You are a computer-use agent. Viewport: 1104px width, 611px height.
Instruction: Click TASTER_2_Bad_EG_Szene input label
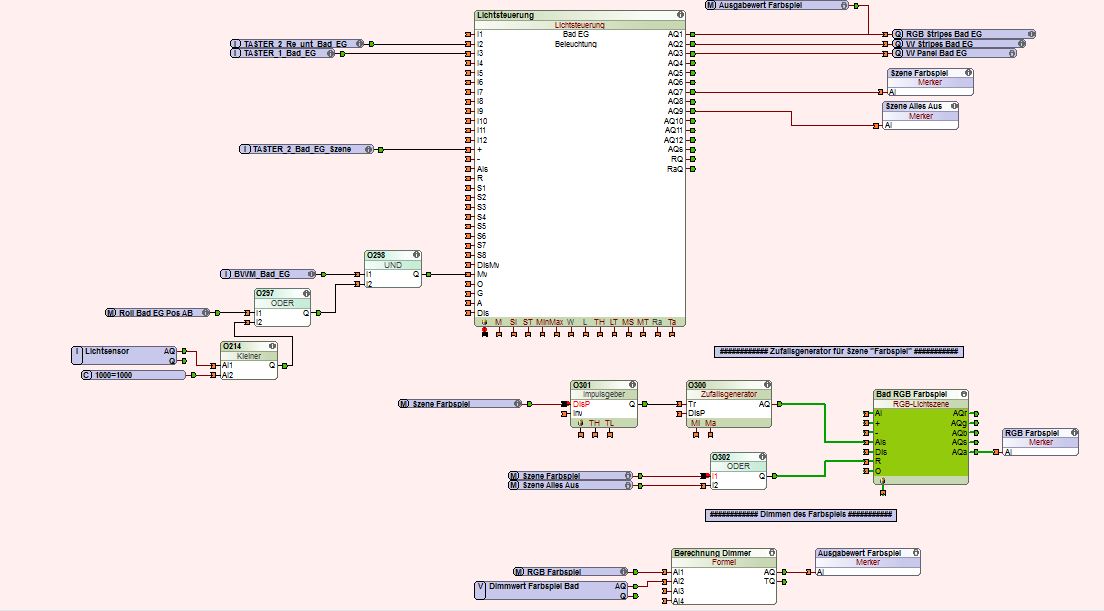[x=302, y=149]
